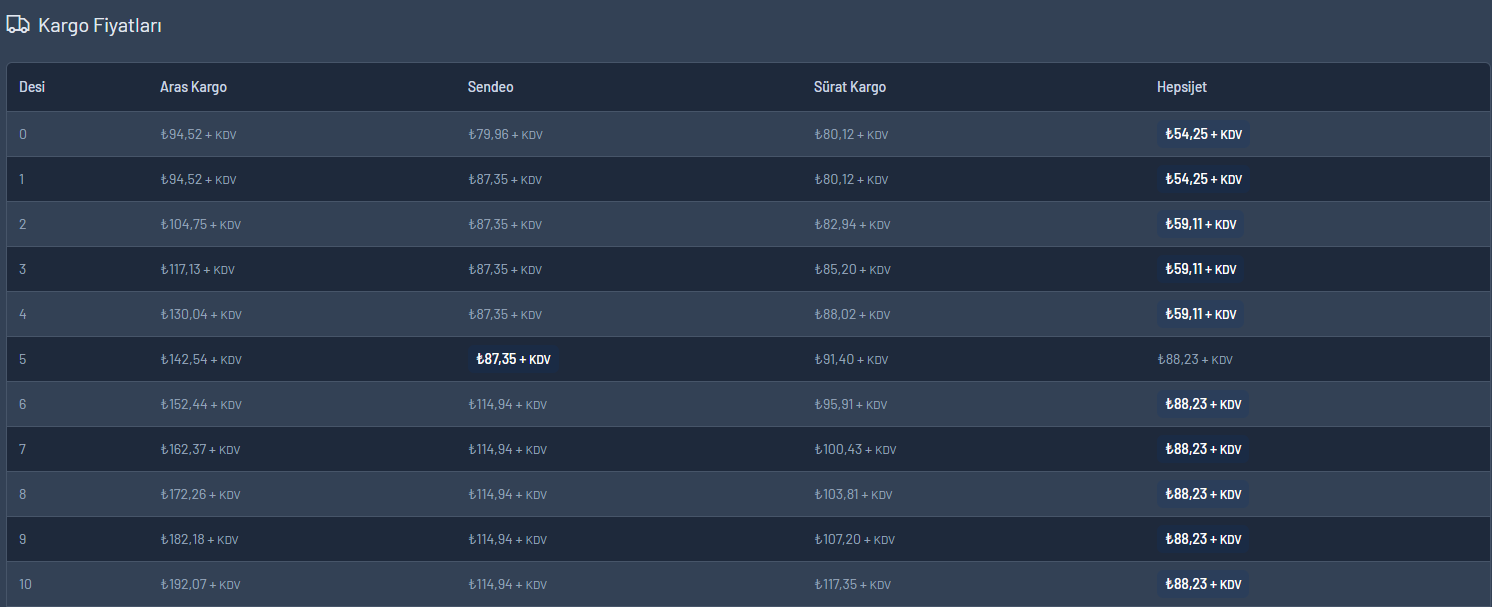The image size is (1492, 607).
Task: Click Sürat Kargo price ₺107,20
Action: [x=853, y=539]
